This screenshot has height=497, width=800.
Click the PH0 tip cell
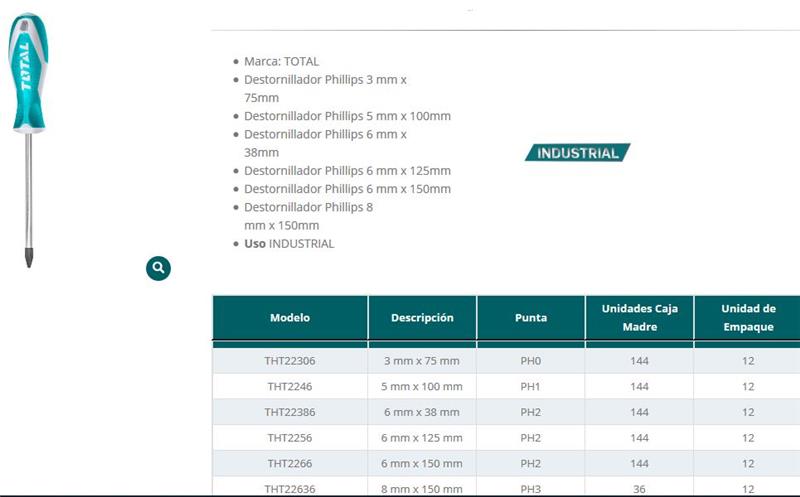pyautogui.click(x=531, y=361)
